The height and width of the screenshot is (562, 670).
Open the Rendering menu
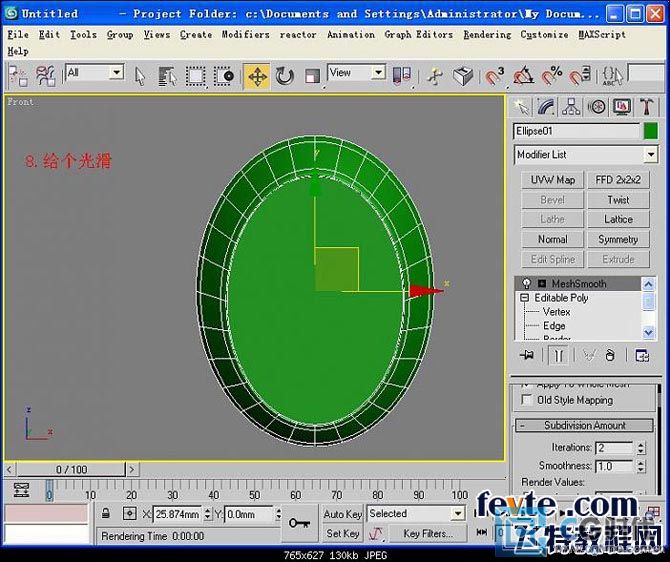(487, 35)
